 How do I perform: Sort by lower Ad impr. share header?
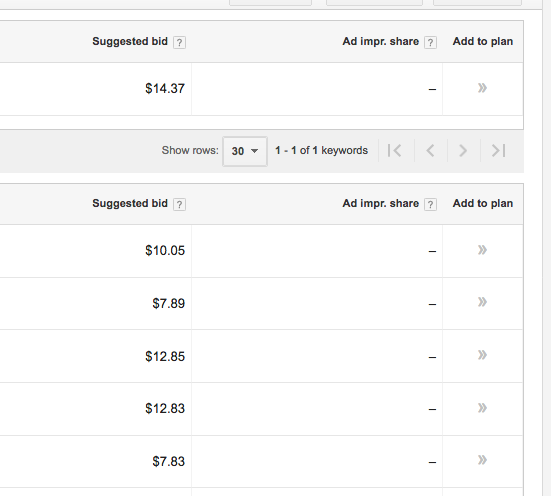pyautogui.click(x=381, y=203)
